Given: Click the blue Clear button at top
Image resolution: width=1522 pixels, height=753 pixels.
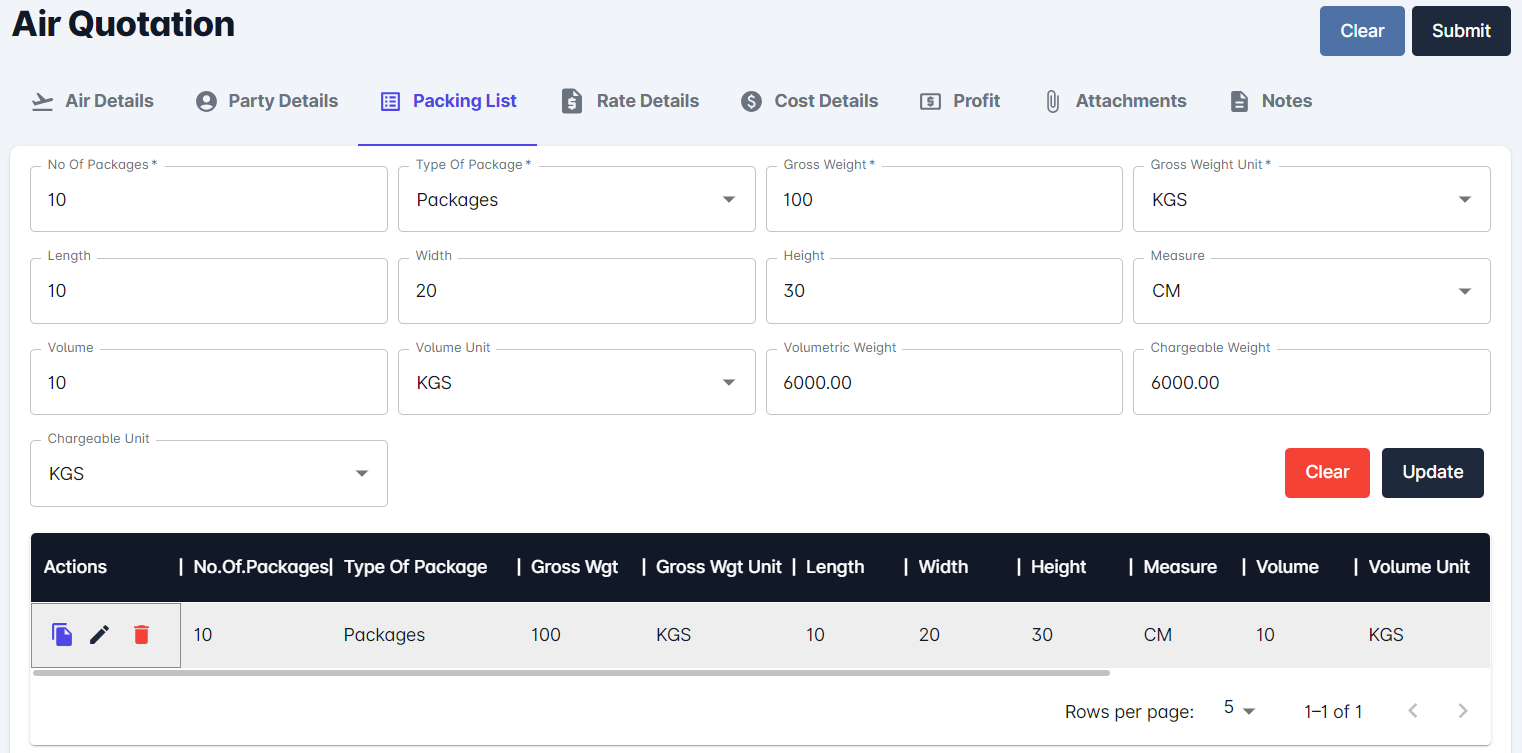Looking at the screenshot, I should tap(1362, 31).
